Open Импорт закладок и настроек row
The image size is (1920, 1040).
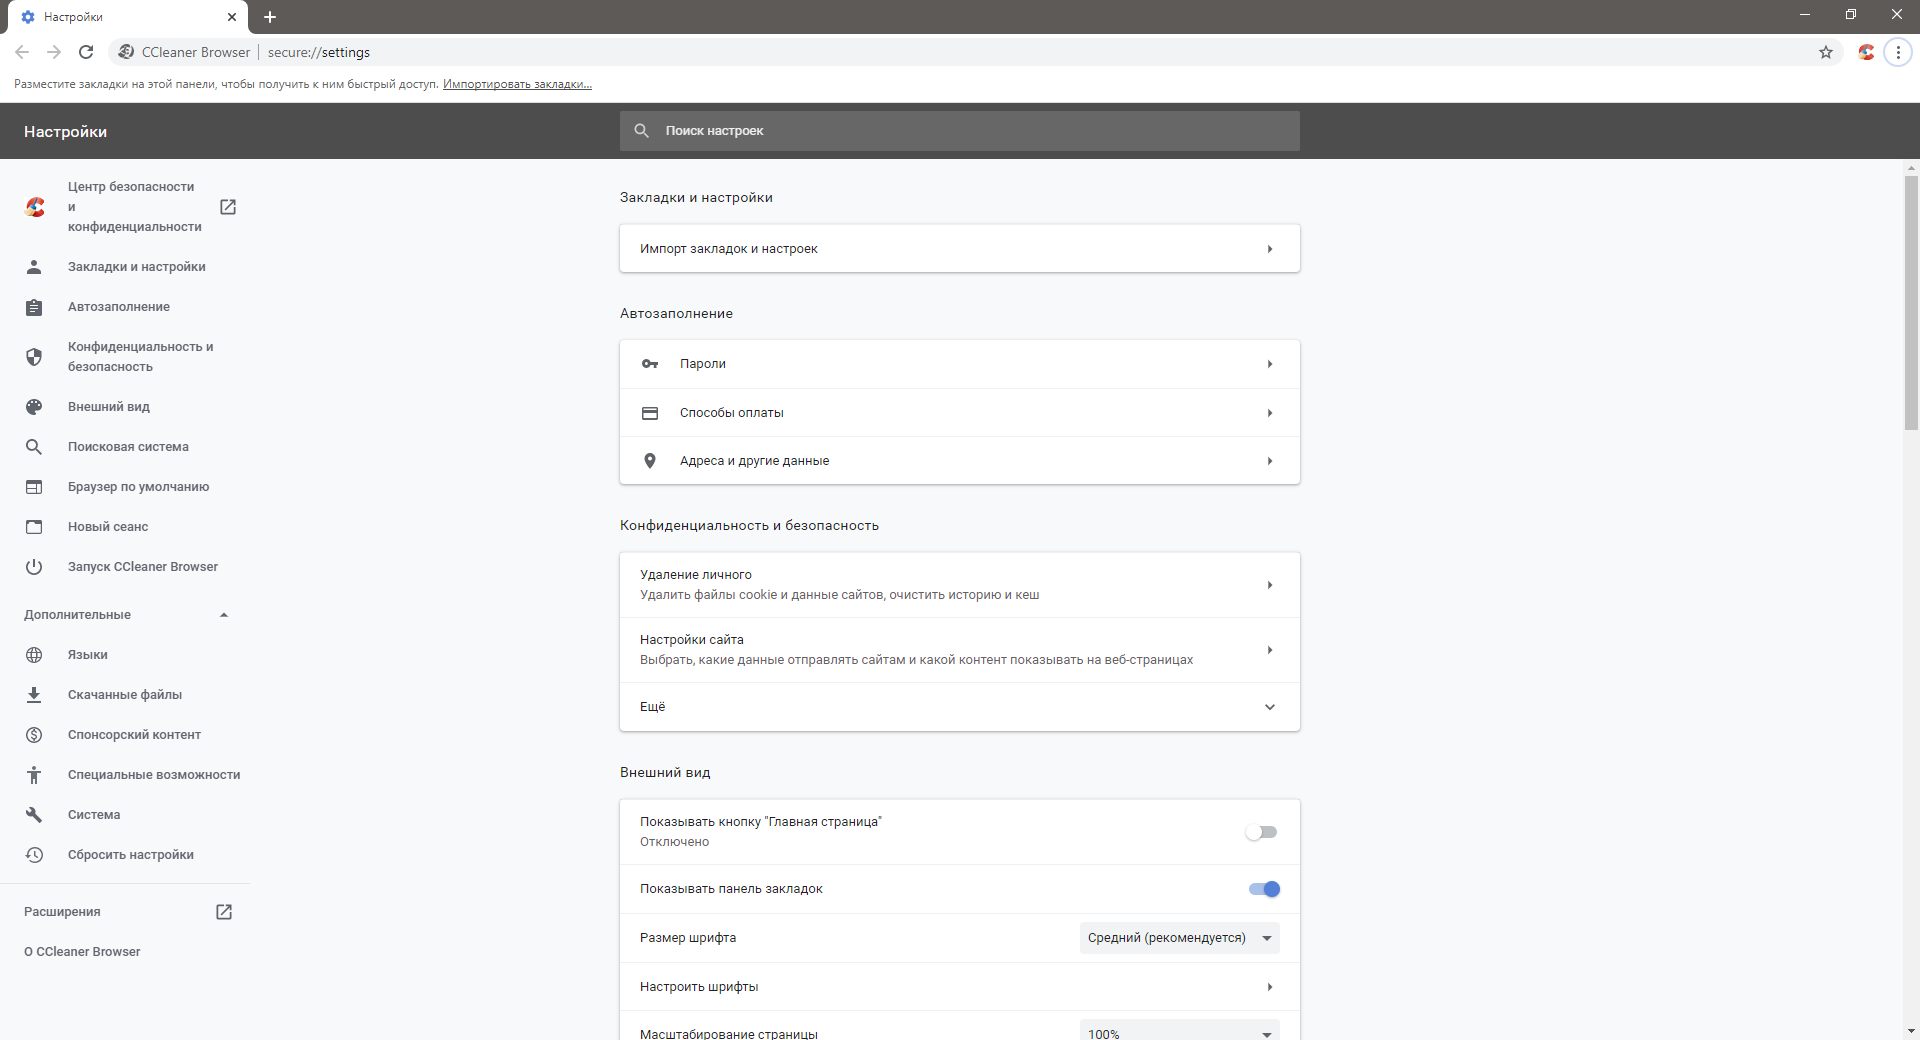[x=959, y=249]
